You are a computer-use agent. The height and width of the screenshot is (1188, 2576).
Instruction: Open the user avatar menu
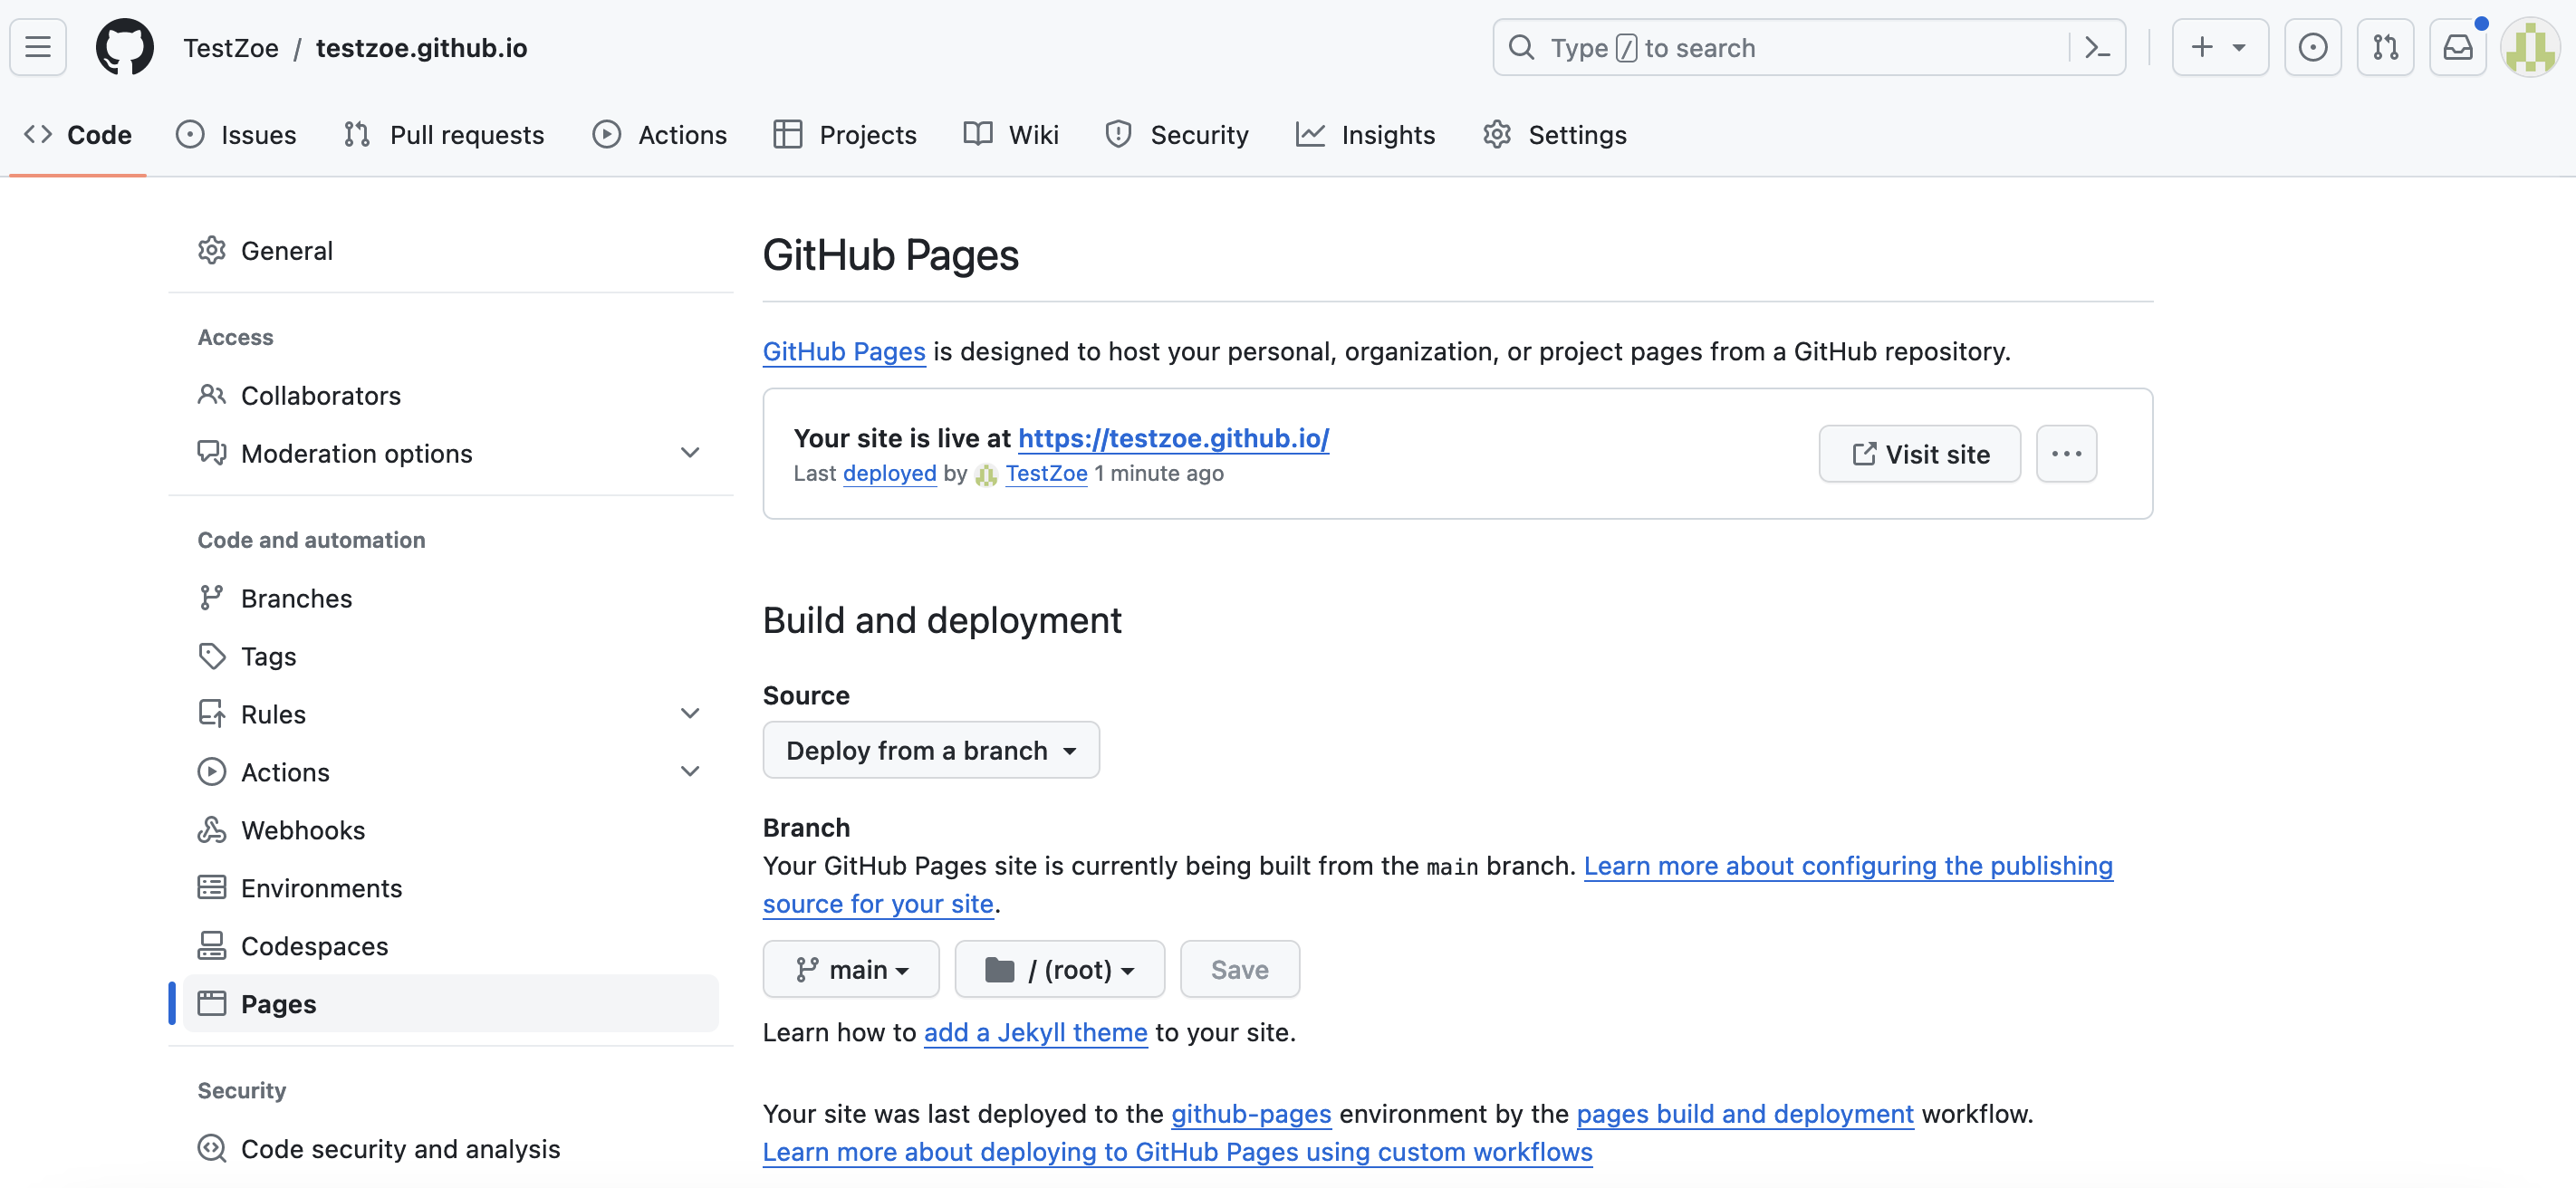2530,47
